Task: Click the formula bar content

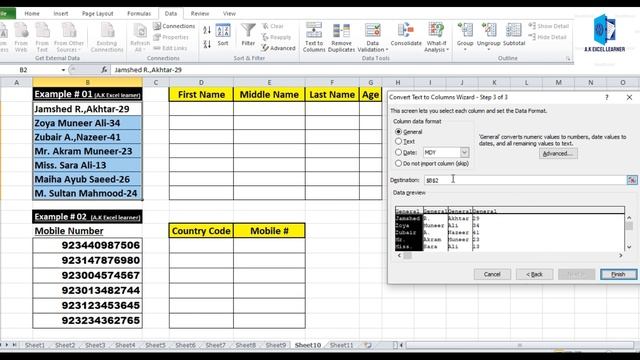Action: point(148,70)
